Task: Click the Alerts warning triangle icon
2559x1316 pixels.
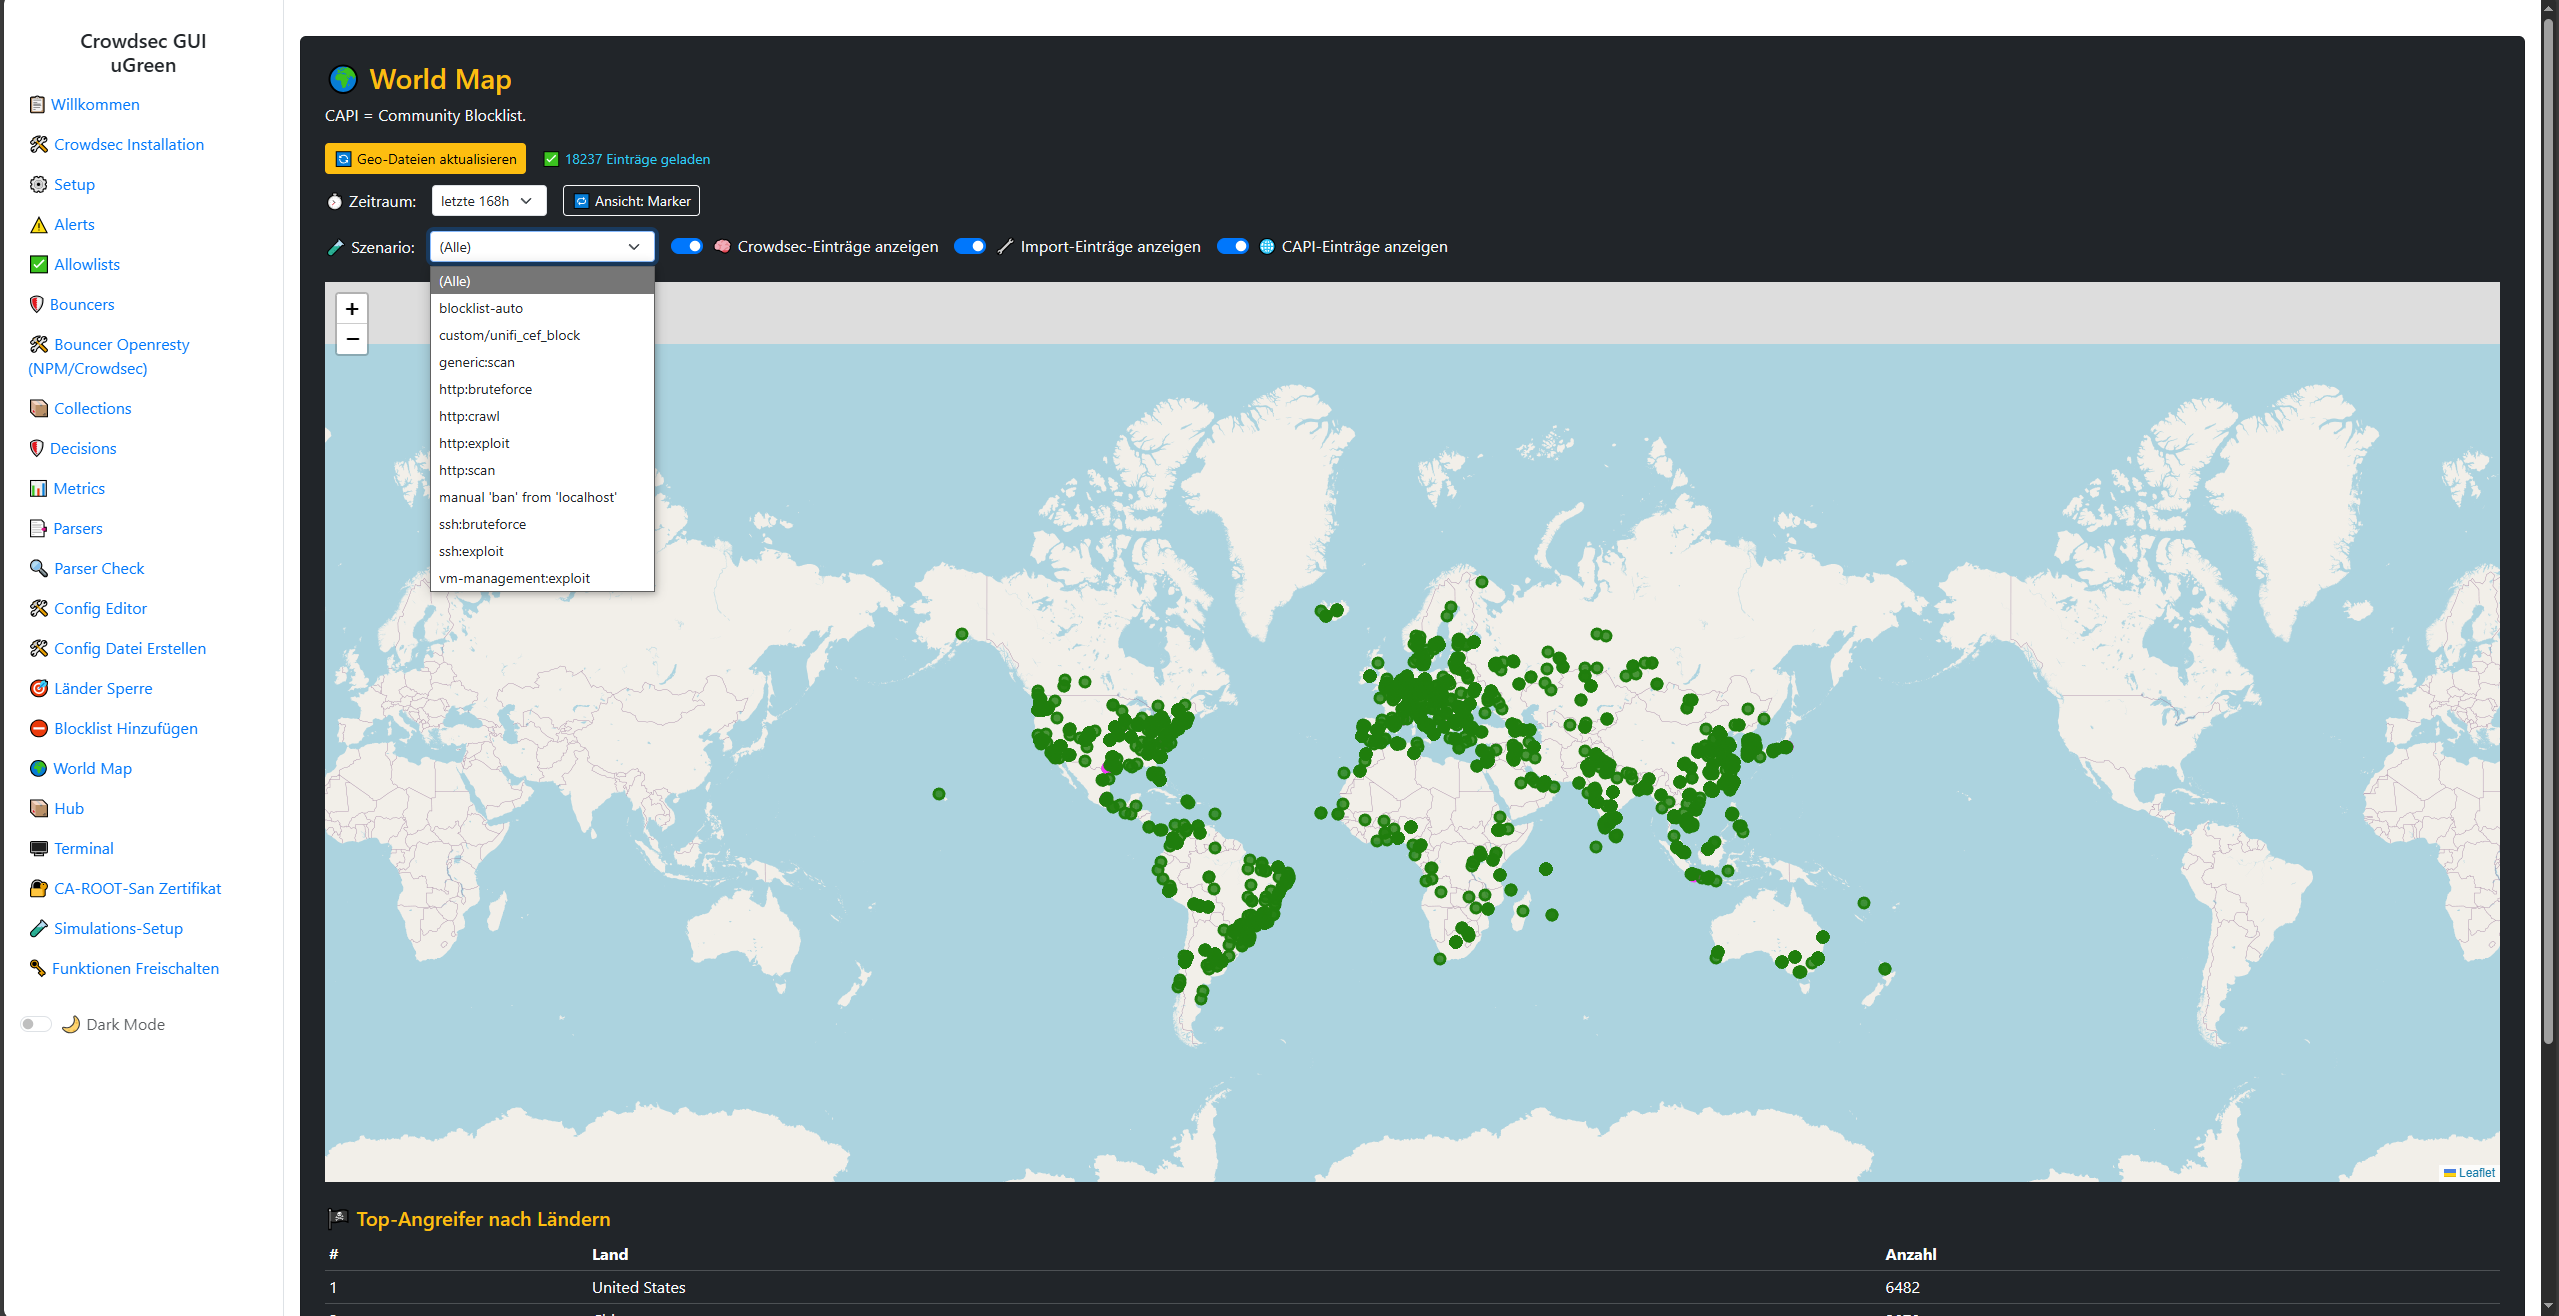Action: pyautogui.click(x=38, y=225)
